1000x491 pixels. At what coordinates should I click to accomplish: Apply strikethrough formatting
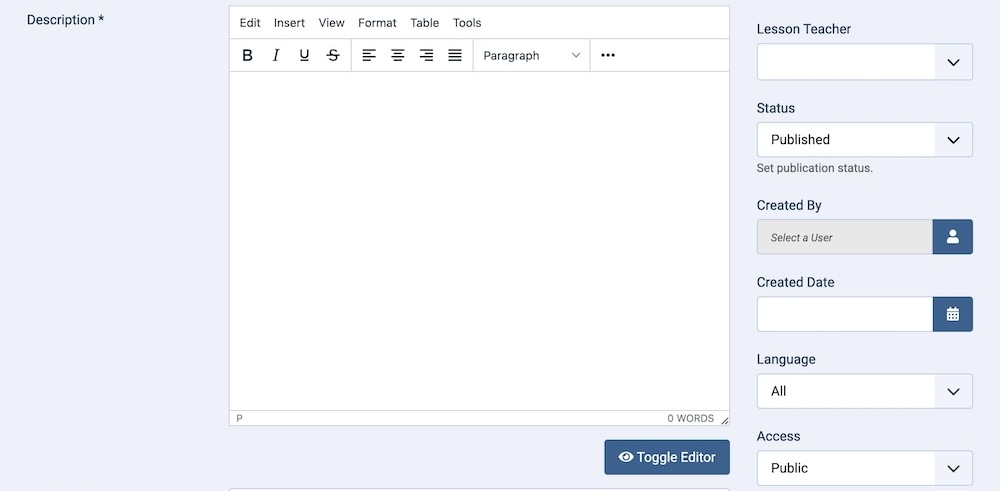pos(333,56)
